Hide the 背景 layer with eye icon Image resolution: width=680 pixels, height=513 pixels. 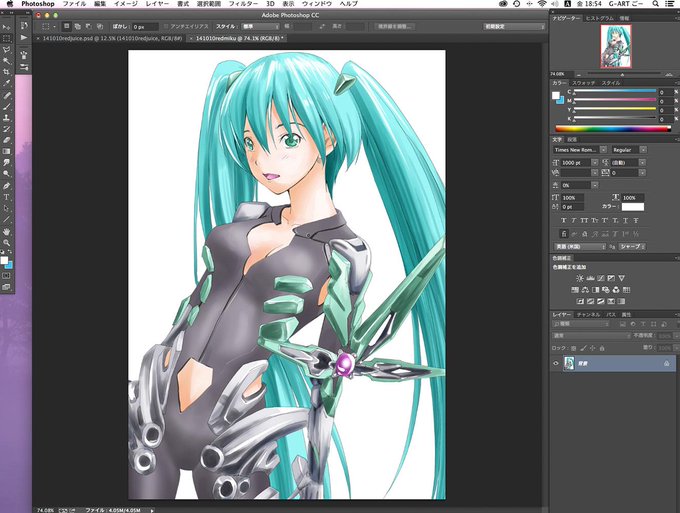coord(556,363)
